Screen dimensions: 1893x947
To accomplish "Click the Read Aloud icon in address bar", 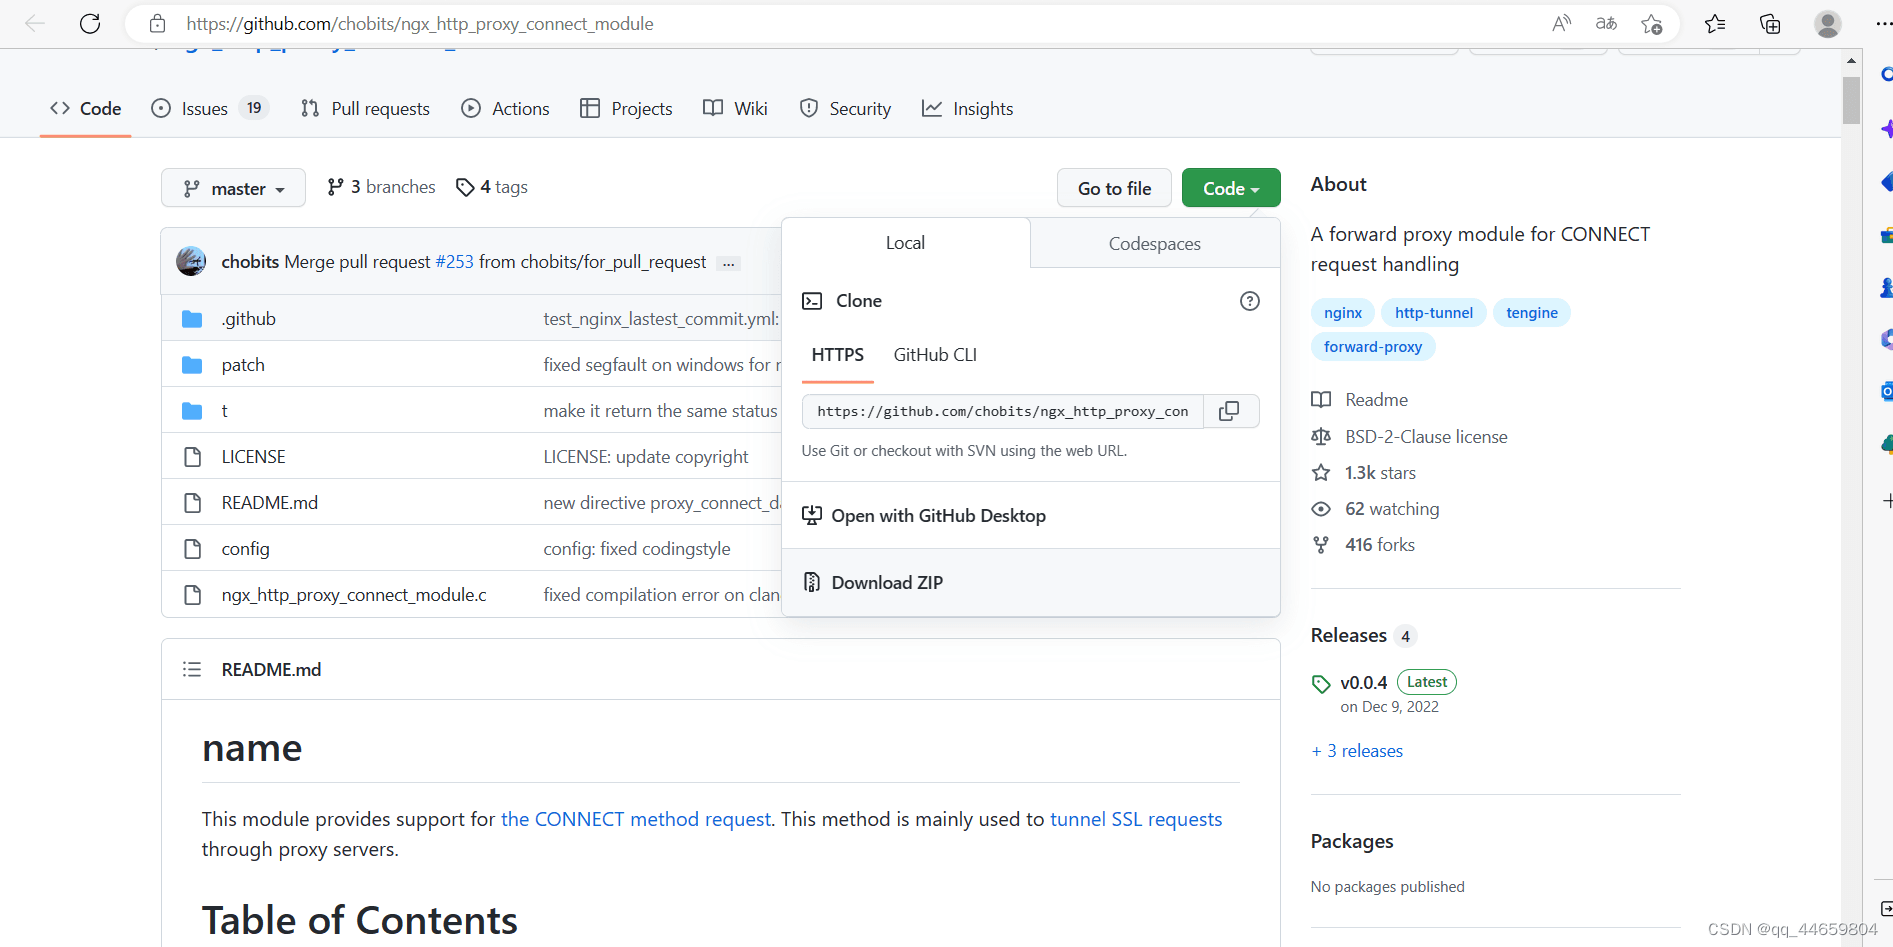I will point(1561,24).
